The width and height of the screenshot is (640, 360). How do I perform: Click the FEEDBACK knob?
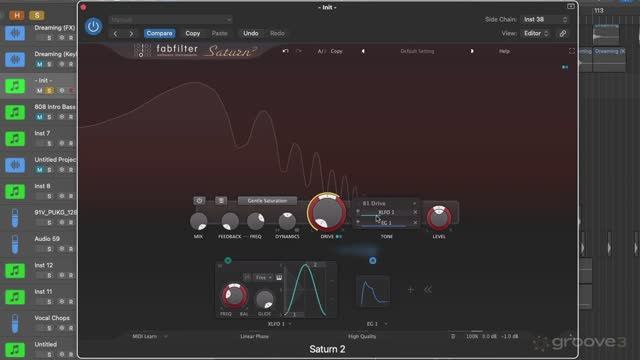click(230, 222)
